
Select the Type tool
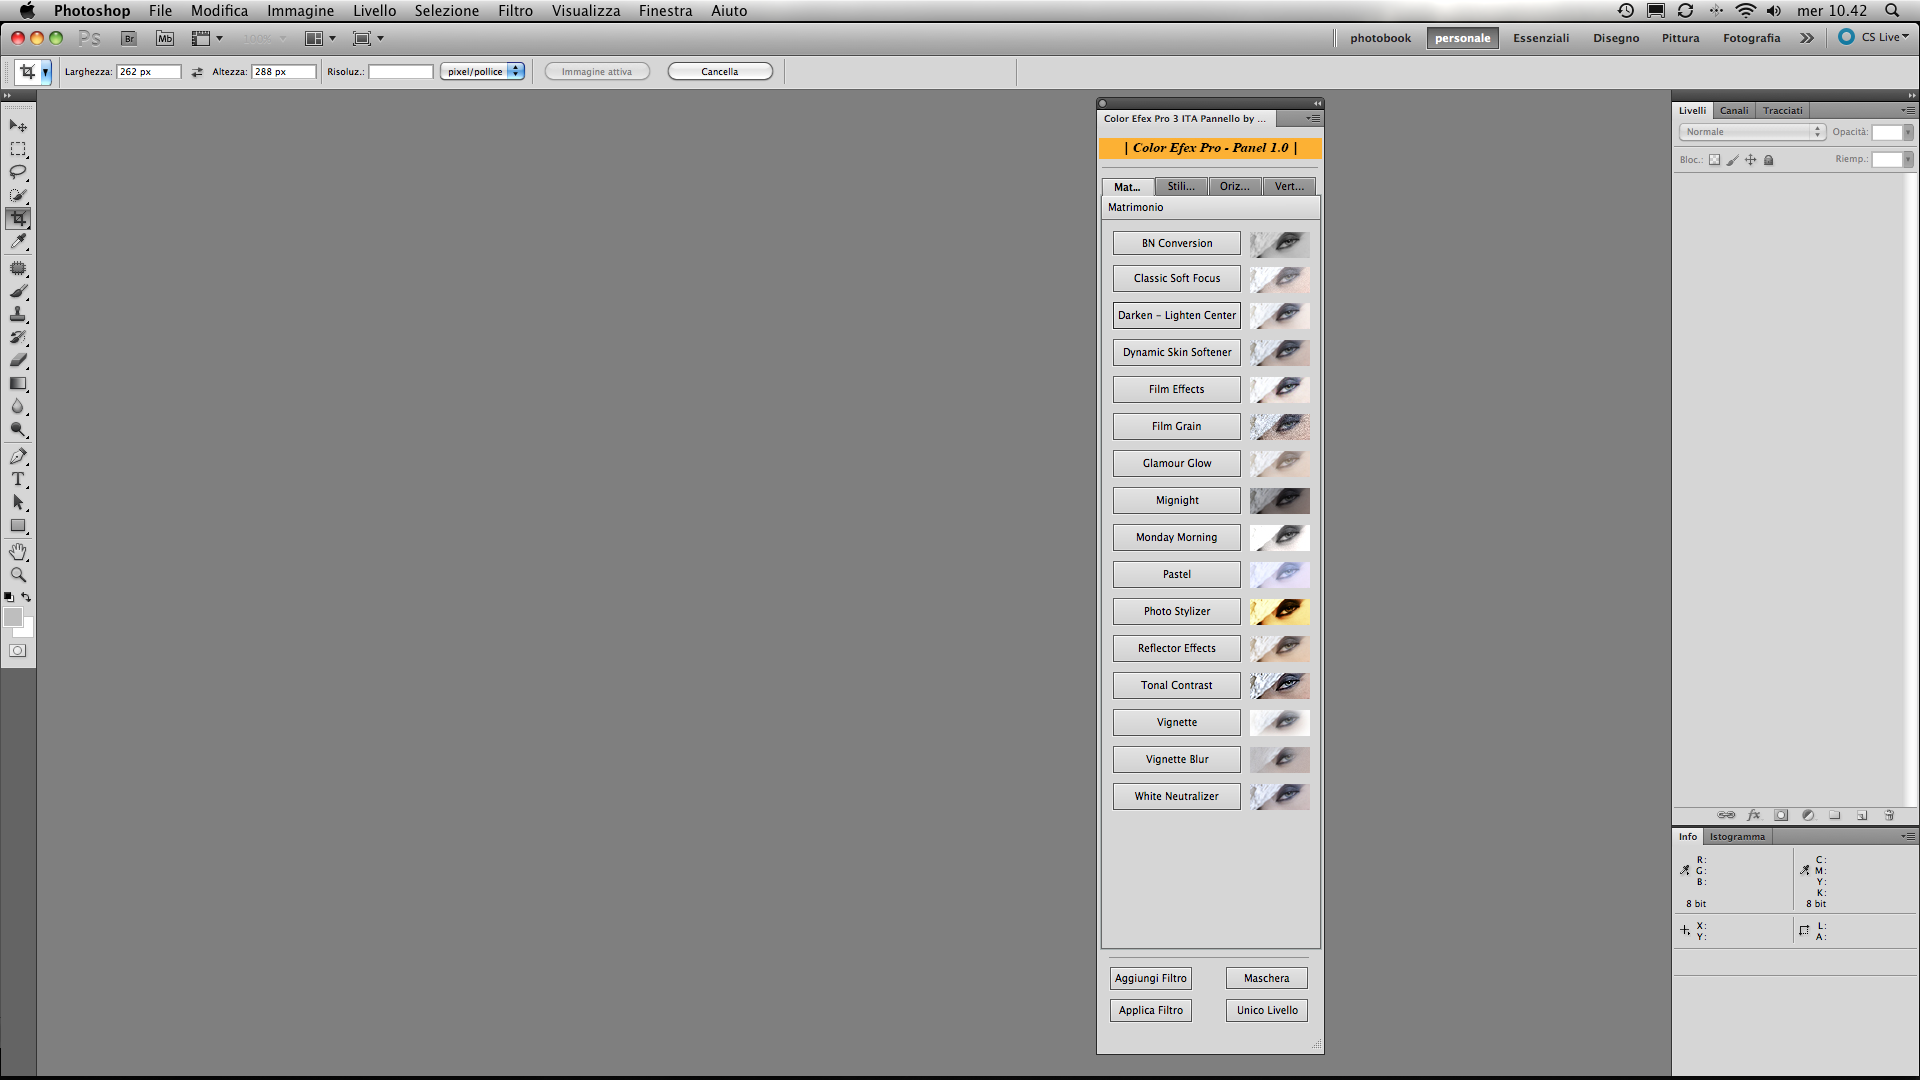point(18,480)
